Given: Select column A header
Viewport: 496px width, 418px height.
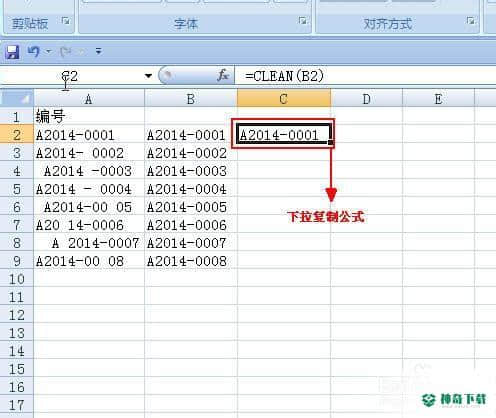Looking at the screenshot, I should pos(89,99).
